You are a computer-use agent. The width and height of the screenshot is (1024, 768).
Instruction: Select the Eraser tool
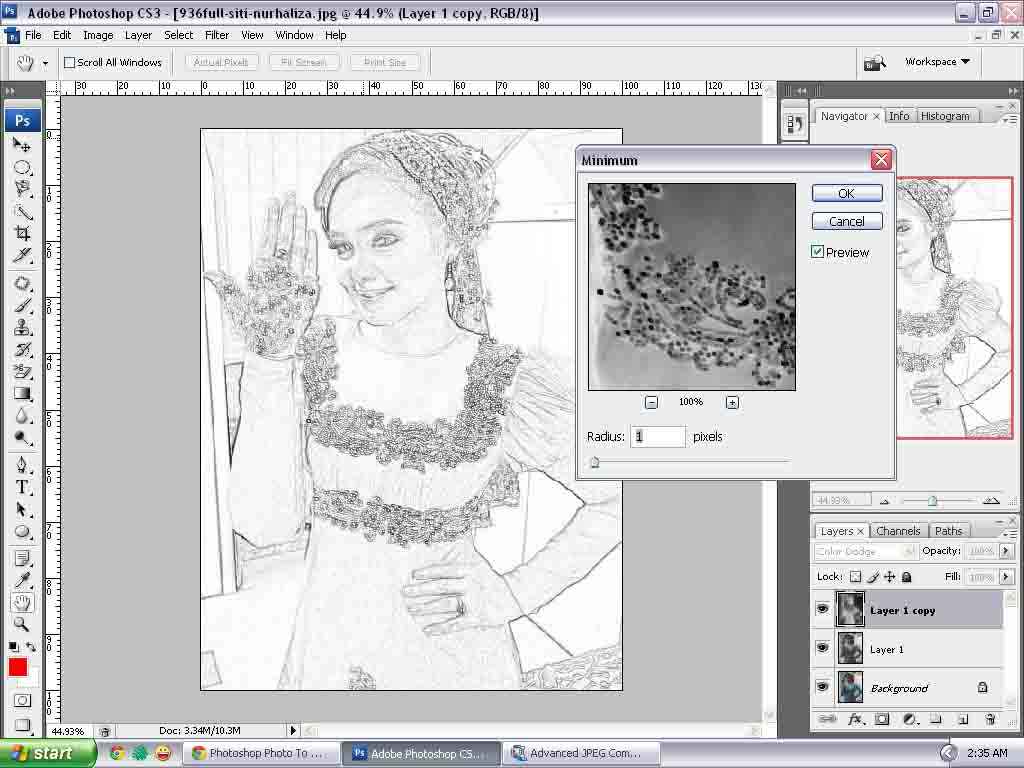22,372
